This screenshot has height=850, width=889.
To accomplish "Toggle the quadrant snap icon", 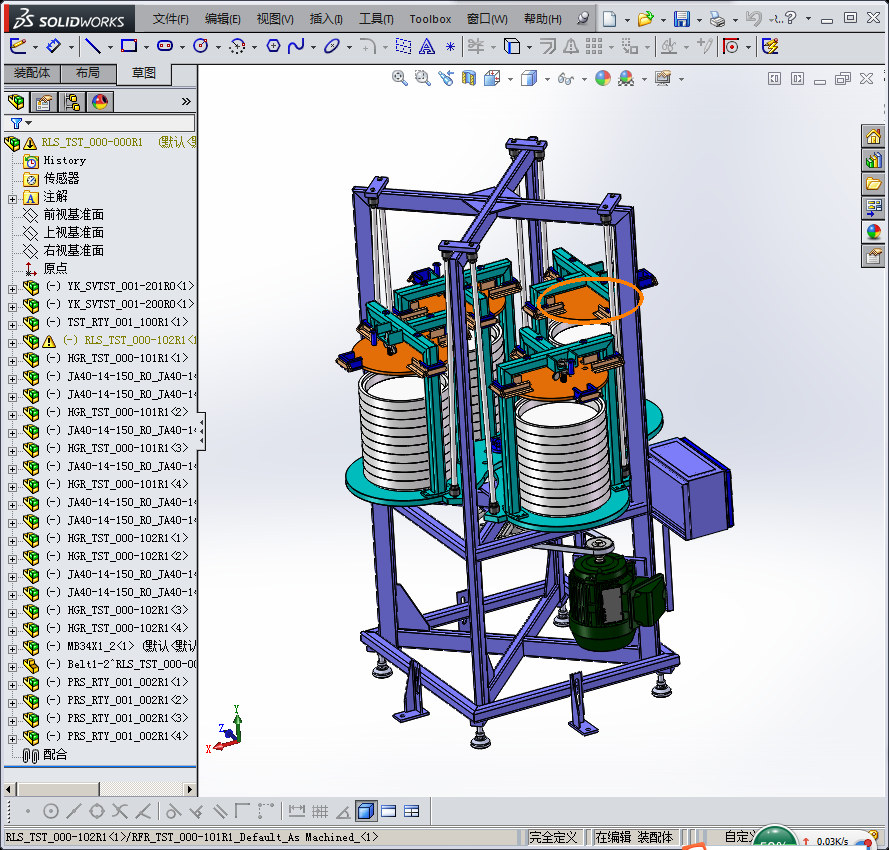I will click(97, 811).
